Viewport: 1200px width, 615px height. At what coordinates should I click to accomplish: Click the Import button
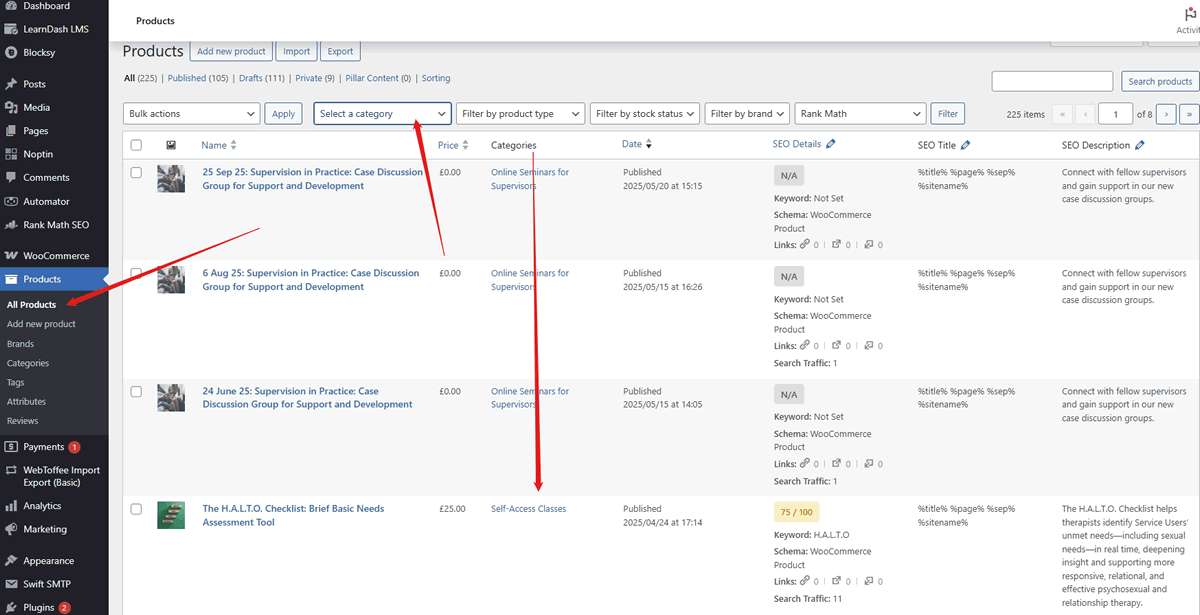point(296,51)
